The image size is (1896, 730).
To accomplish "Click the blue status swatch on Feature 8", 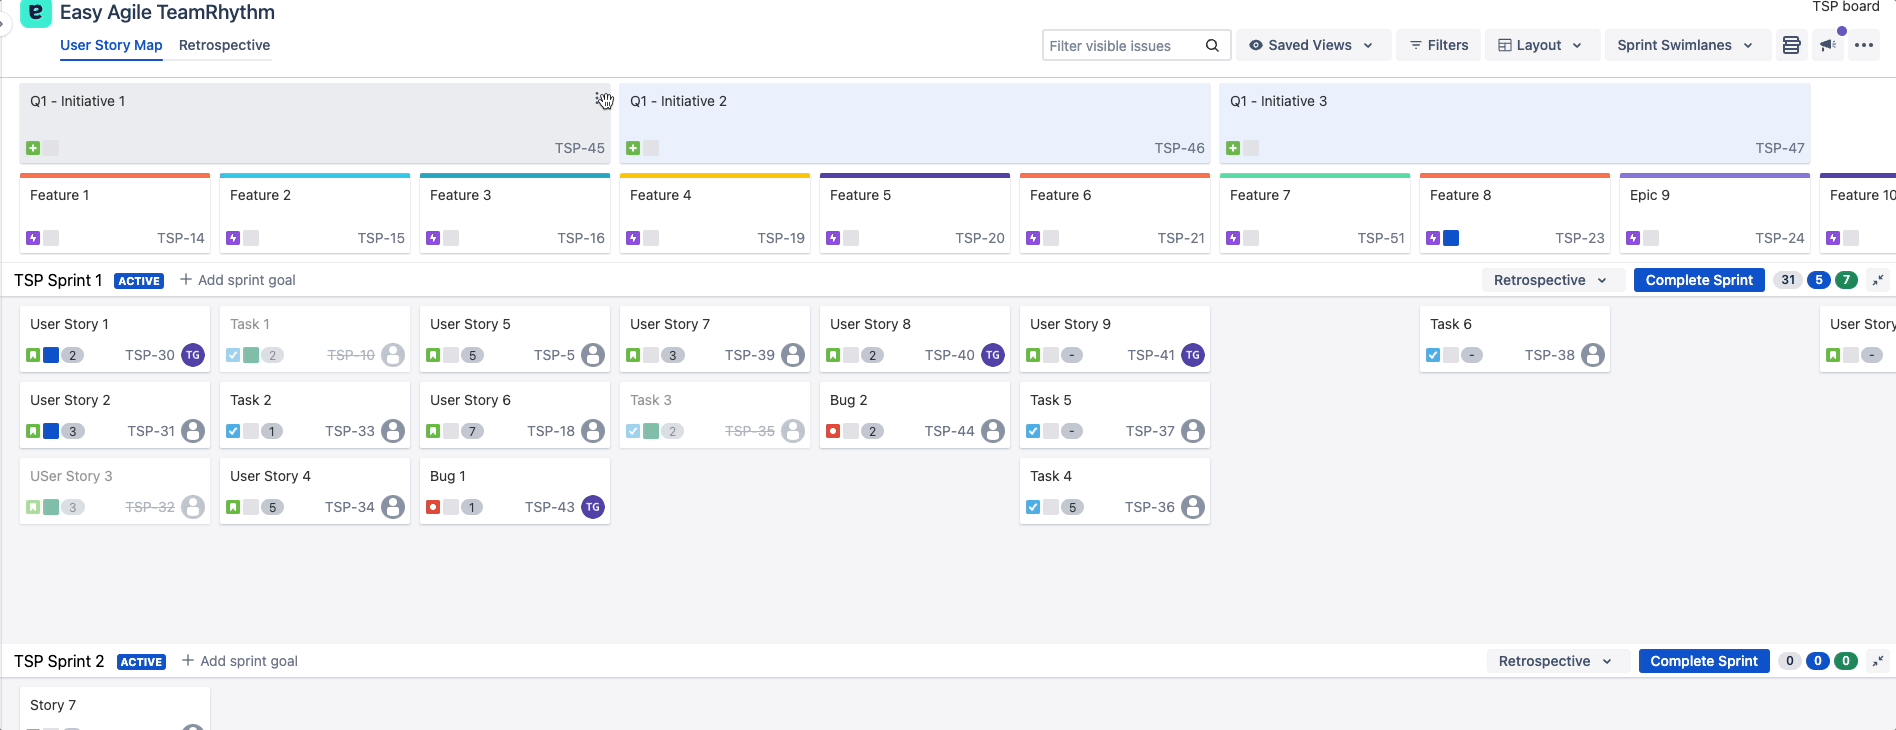I will tap(1451, 238).
